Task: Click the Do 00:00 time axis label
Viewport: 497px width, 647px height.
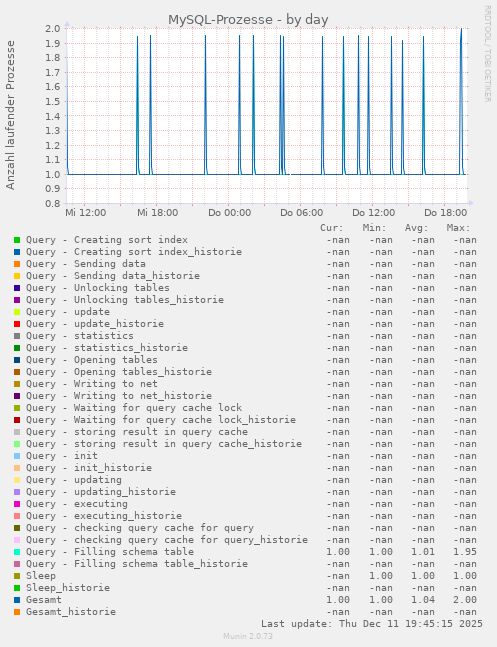Action: coord(230,213)
